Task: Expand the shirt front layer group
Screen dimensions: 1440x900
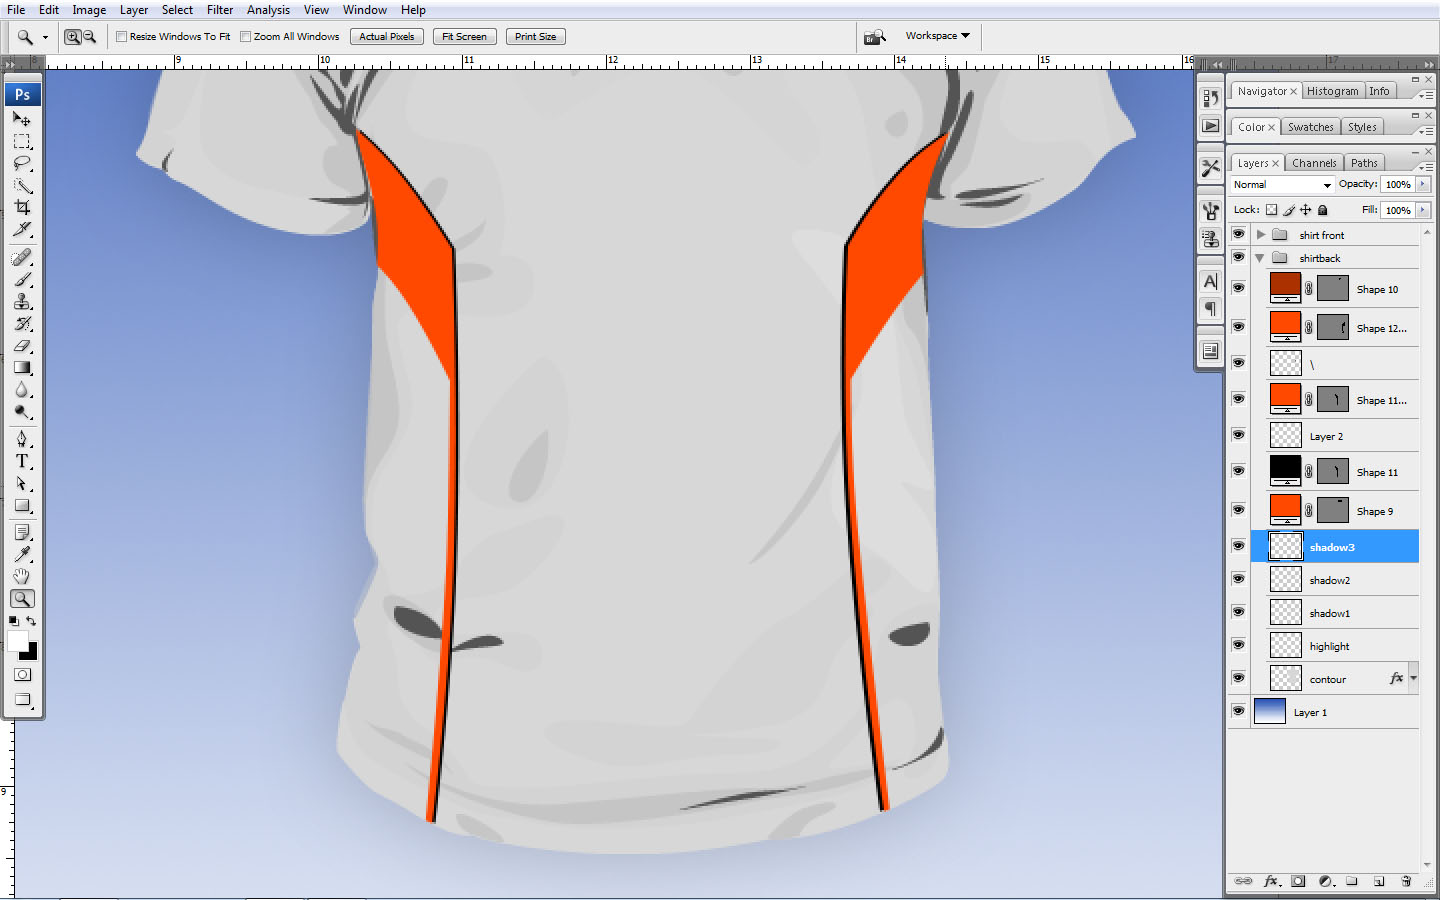Action: point(1260,234)
